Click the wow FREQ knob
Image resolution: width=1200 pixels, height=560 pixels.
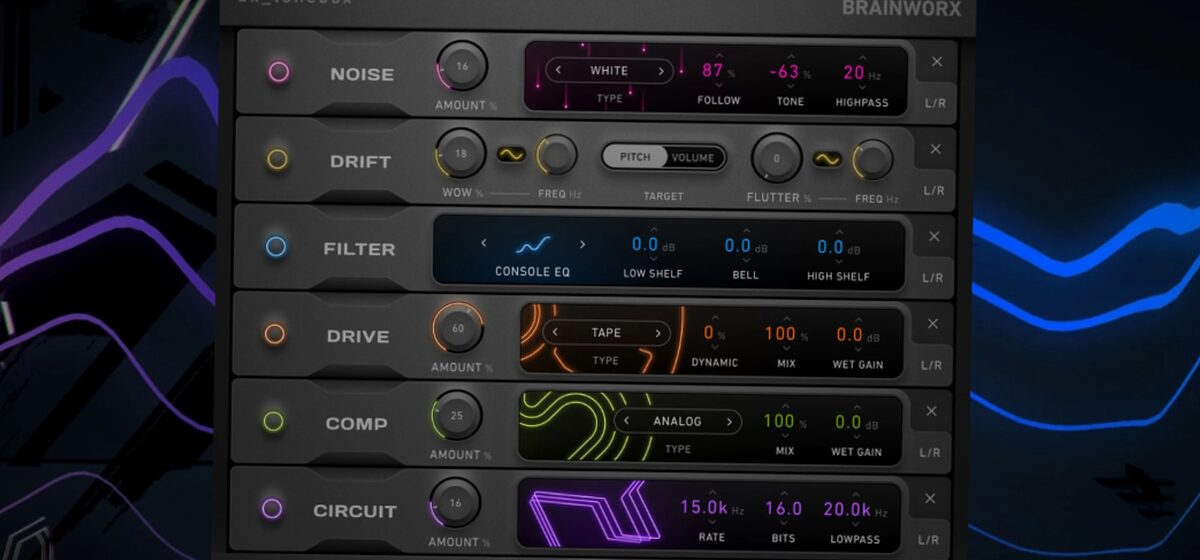(x=557, y=155)
